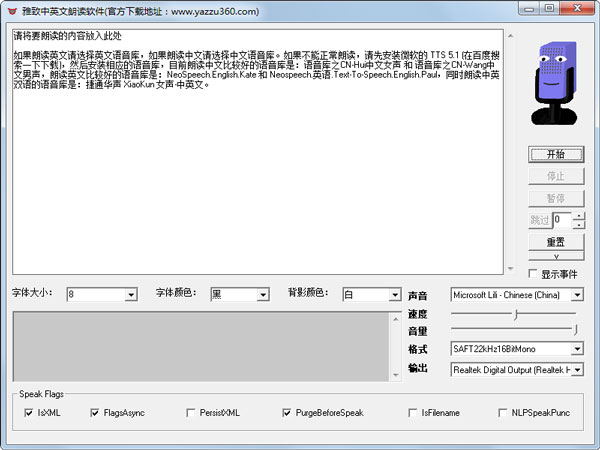Viewport: 600px width, 450px height.
Task: Increase the 跳过 skip value with up arrow
Action: pos(579,215)
